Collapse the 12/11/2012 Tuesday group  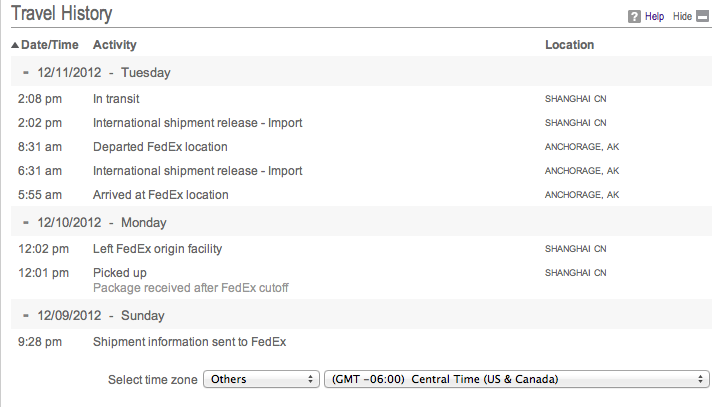25,73
